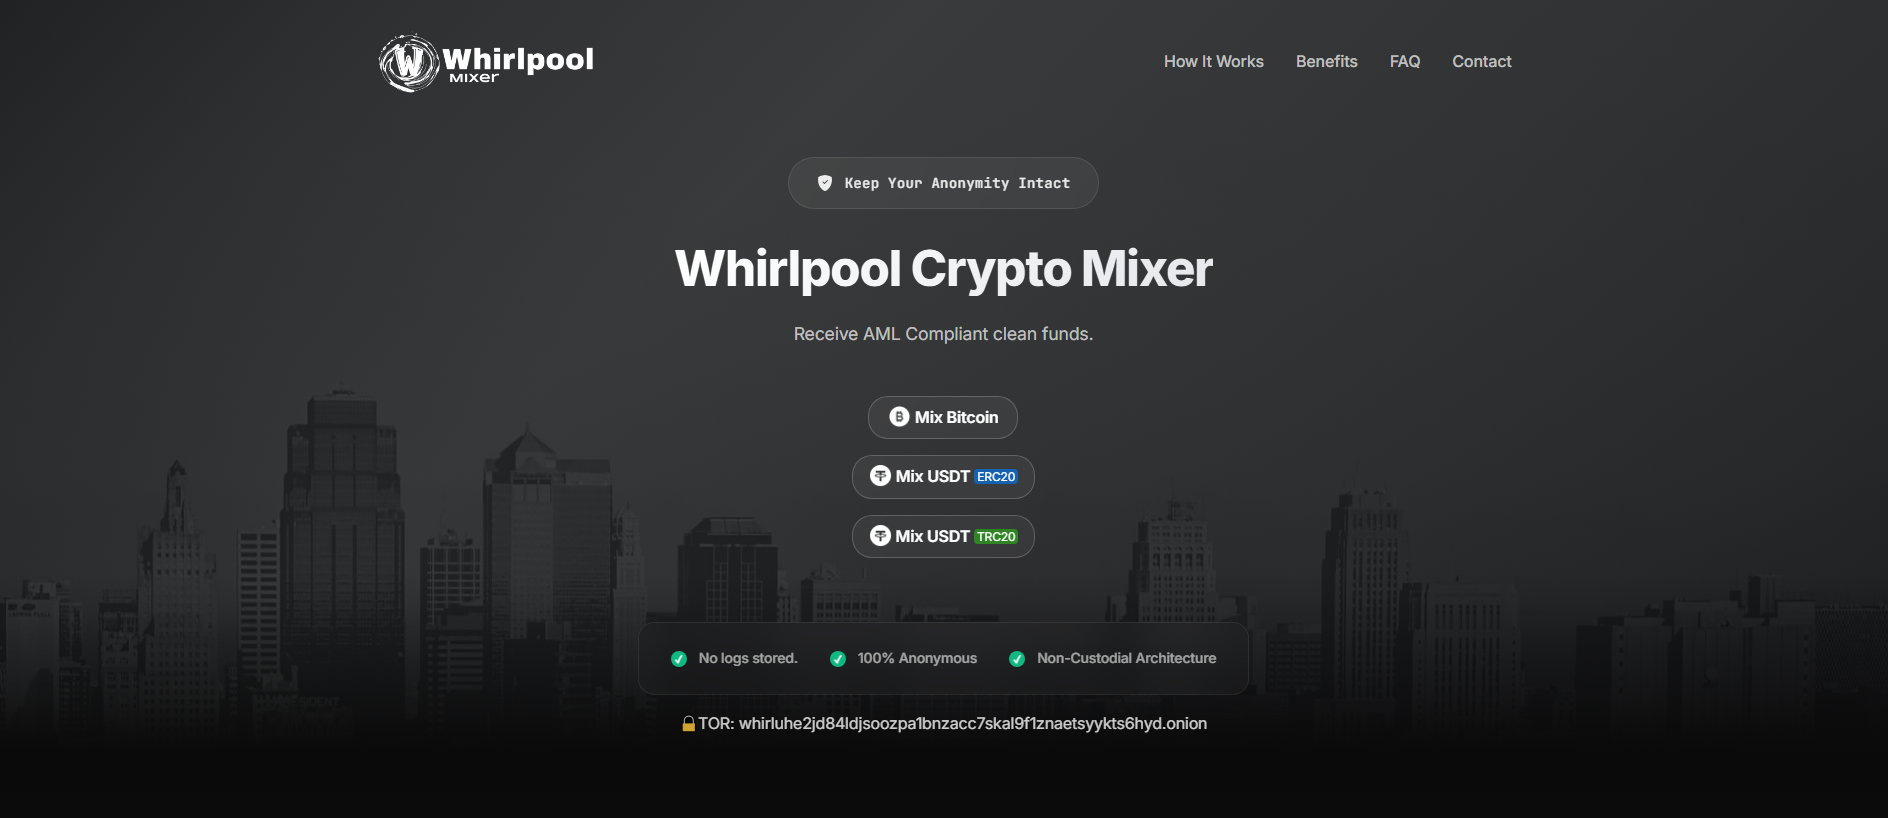Select the No logs stored text
Screen dimensions: 1888x818
(x=748, y=658)
